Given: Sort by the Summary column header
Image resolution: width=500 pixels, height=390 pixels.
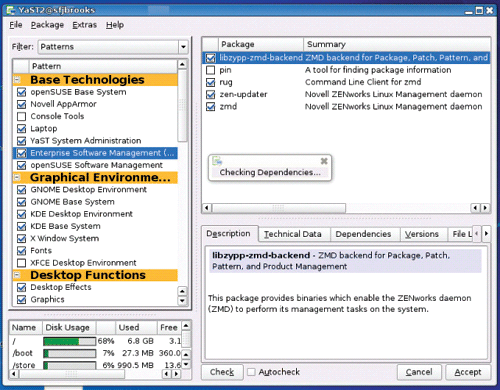Looking at the screenshot, I should pos(397,44).
